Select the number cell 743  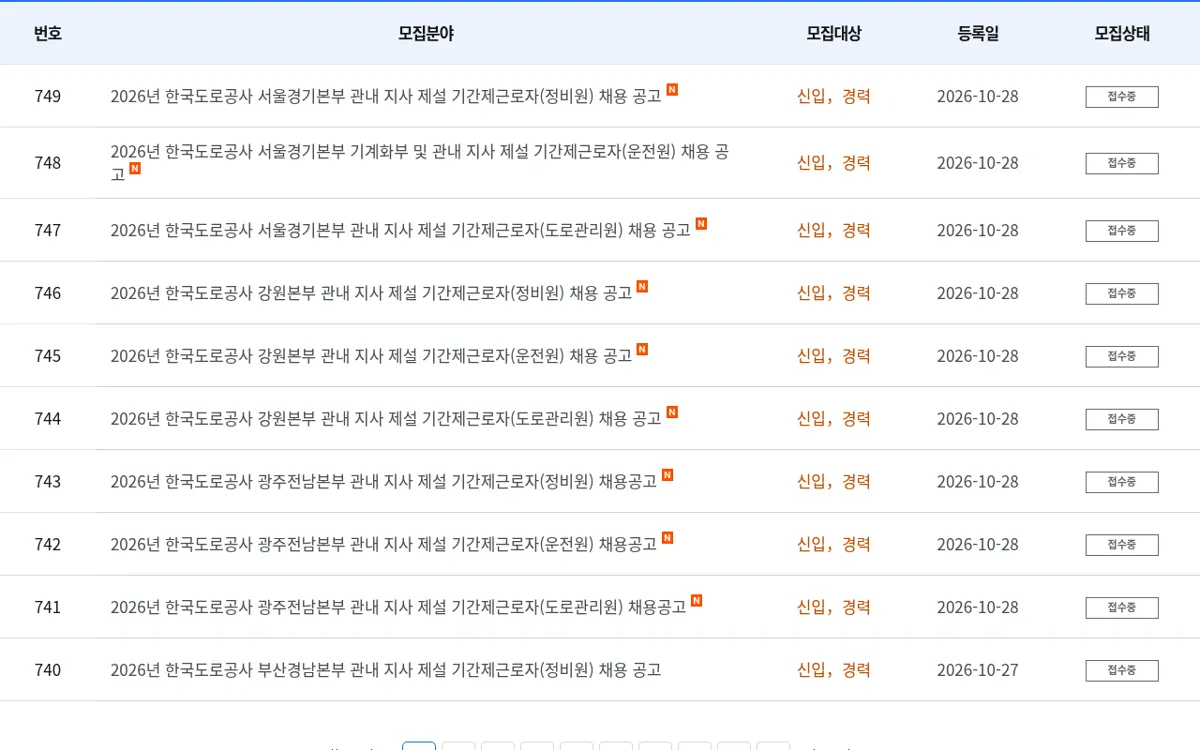click(48, 482)
